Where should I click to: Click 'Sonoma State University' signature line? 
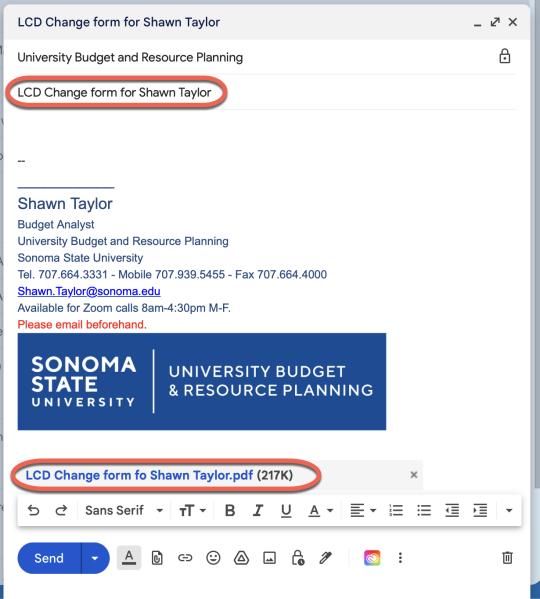[x=80, y=258]
